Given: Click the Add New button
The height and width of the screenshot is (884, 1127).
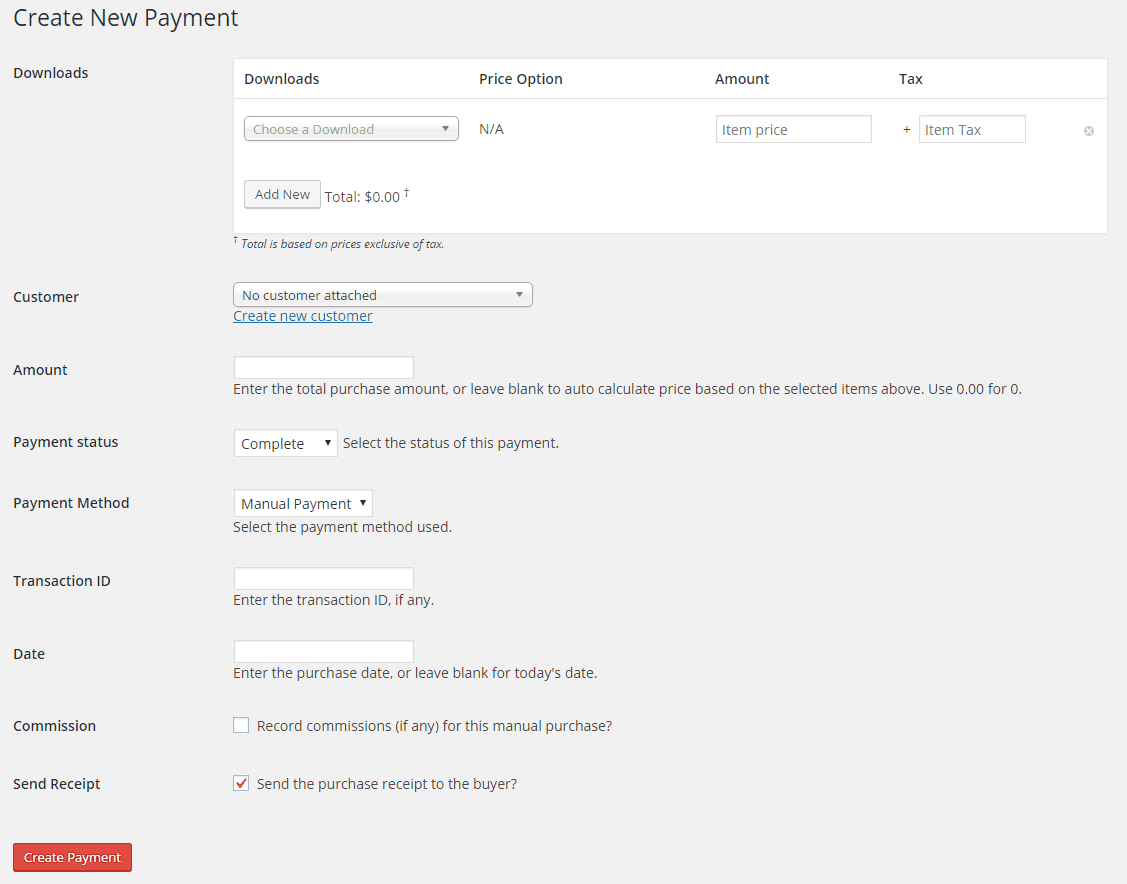Looking at the screenshot, I should pyautogui.click(x=282, y=195).
